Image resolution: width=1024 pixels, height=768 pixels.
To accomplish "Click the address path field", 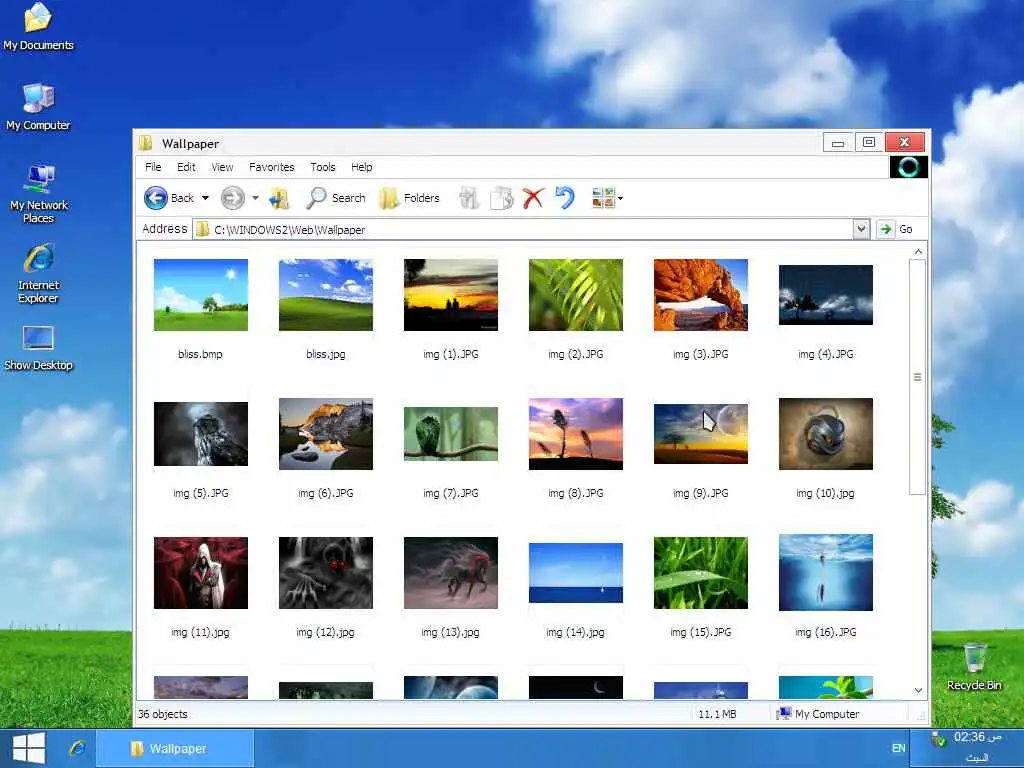I will point(524,229).
